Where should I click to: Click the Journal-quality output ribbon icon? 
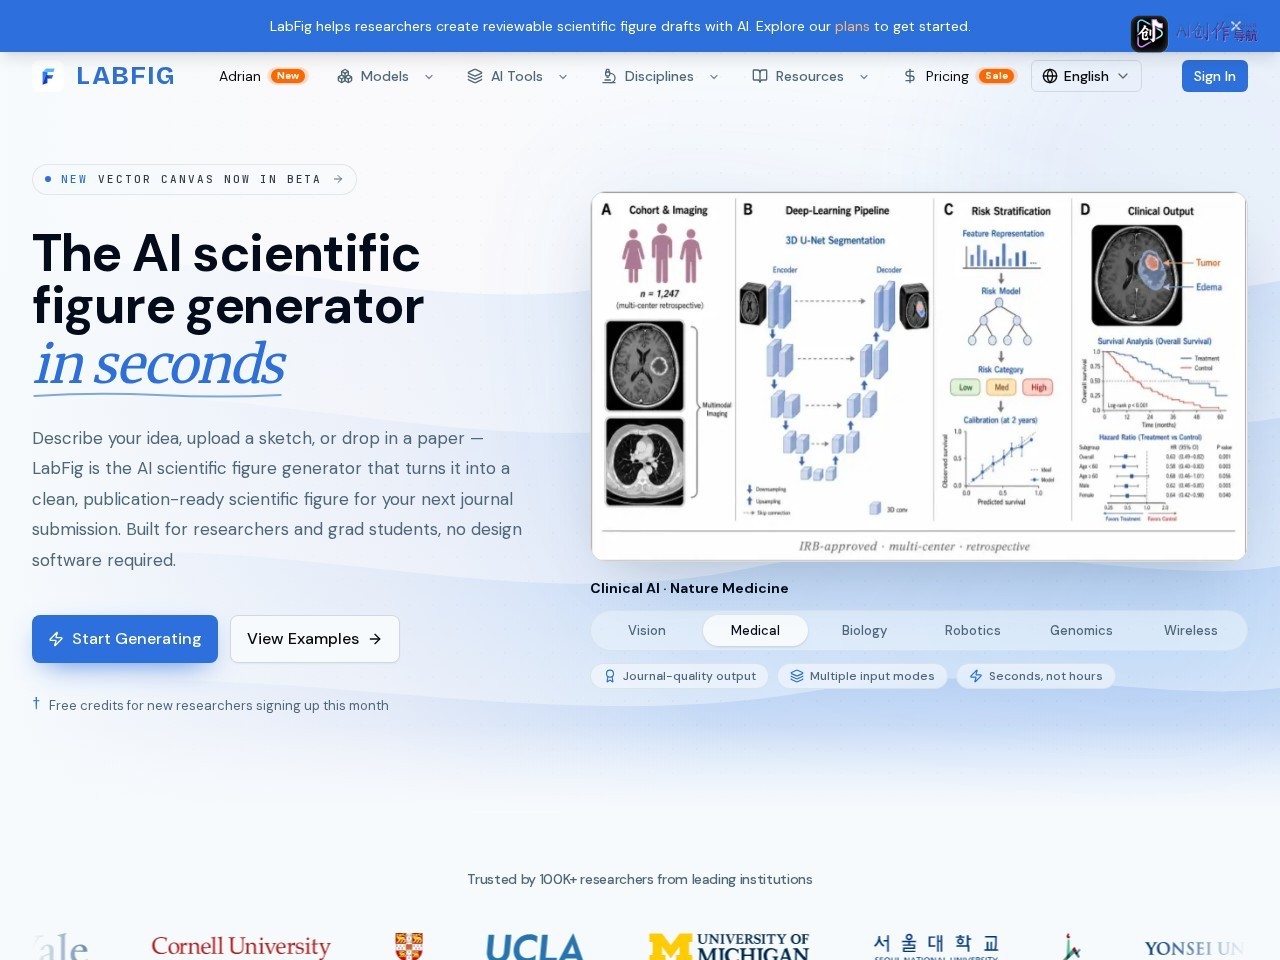(x=610, y=676)
